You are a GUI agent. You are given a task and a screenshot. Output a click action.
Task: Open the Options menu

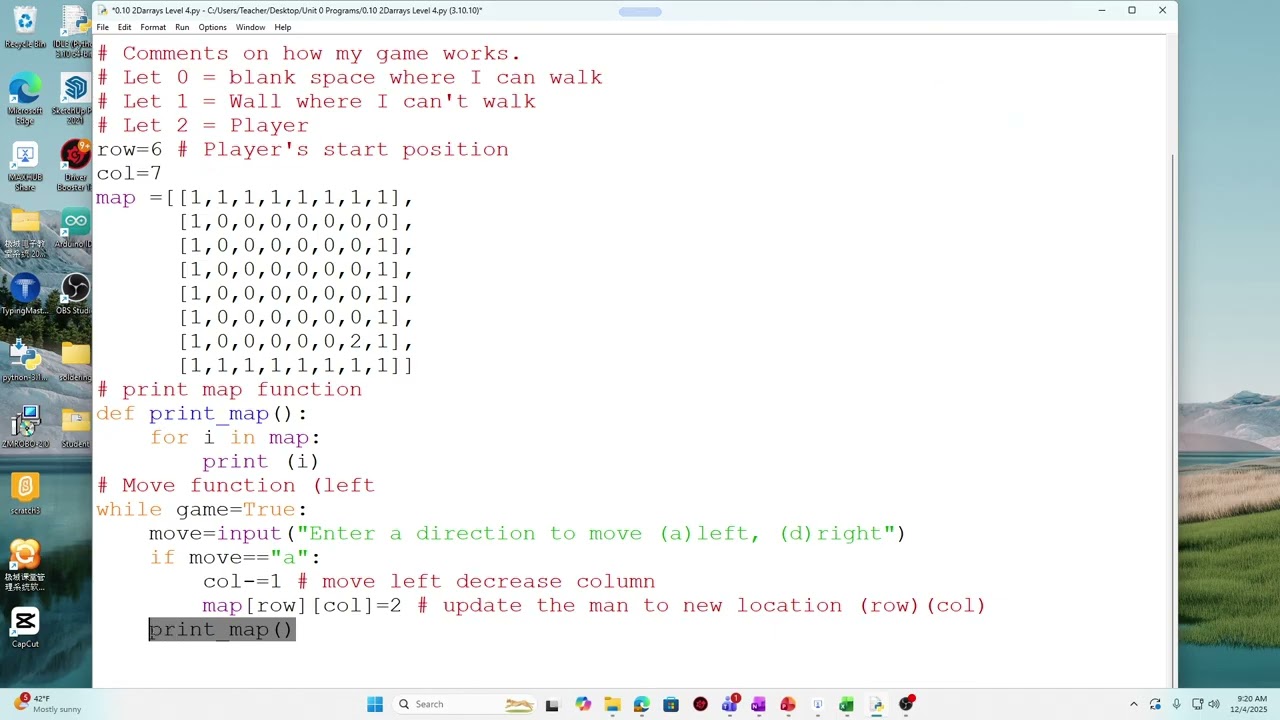click(x=212, y=27)
